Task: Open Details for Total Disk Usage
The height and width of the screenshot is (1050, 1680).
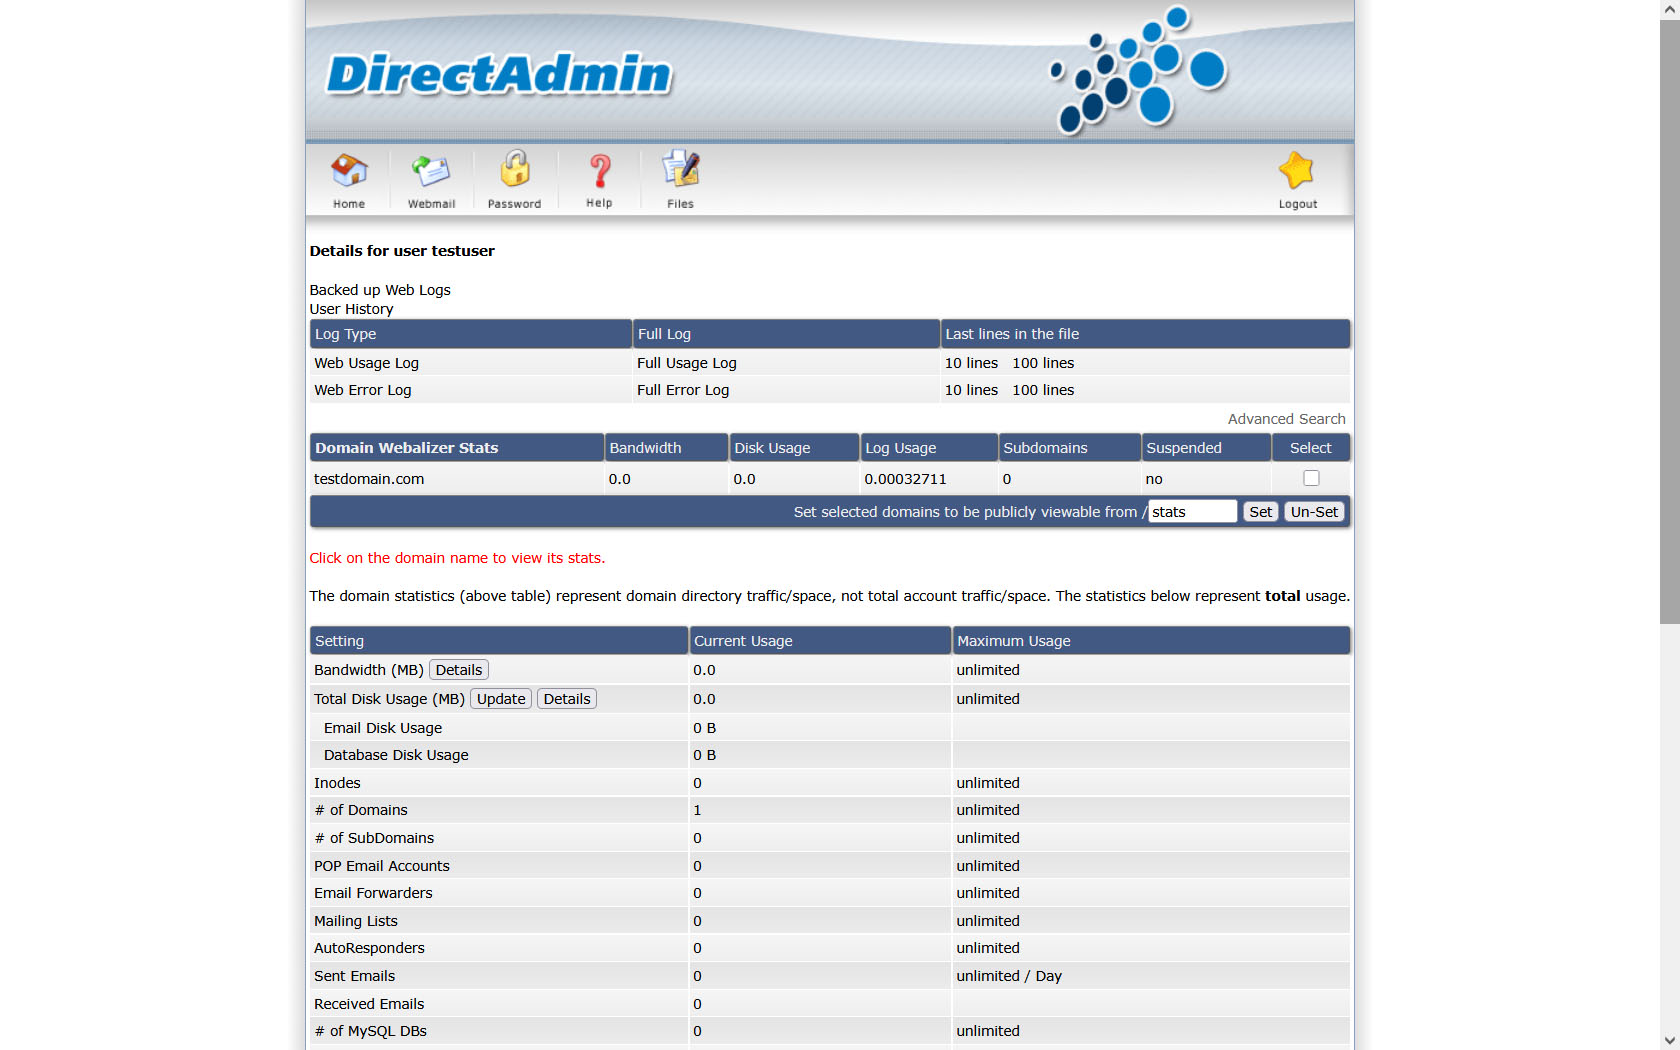Action: [567, 699]
